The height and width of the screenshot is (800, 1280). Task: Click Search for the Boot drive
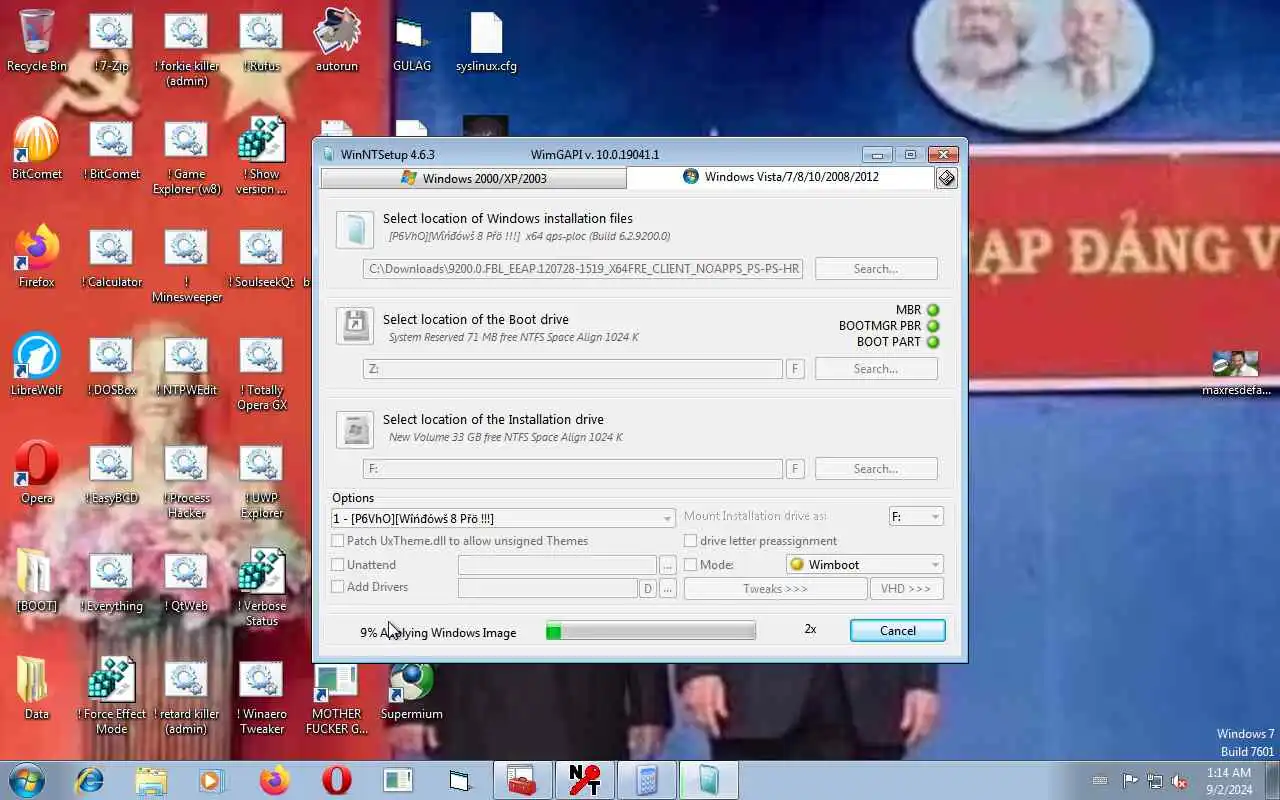[x=876, y=369]
